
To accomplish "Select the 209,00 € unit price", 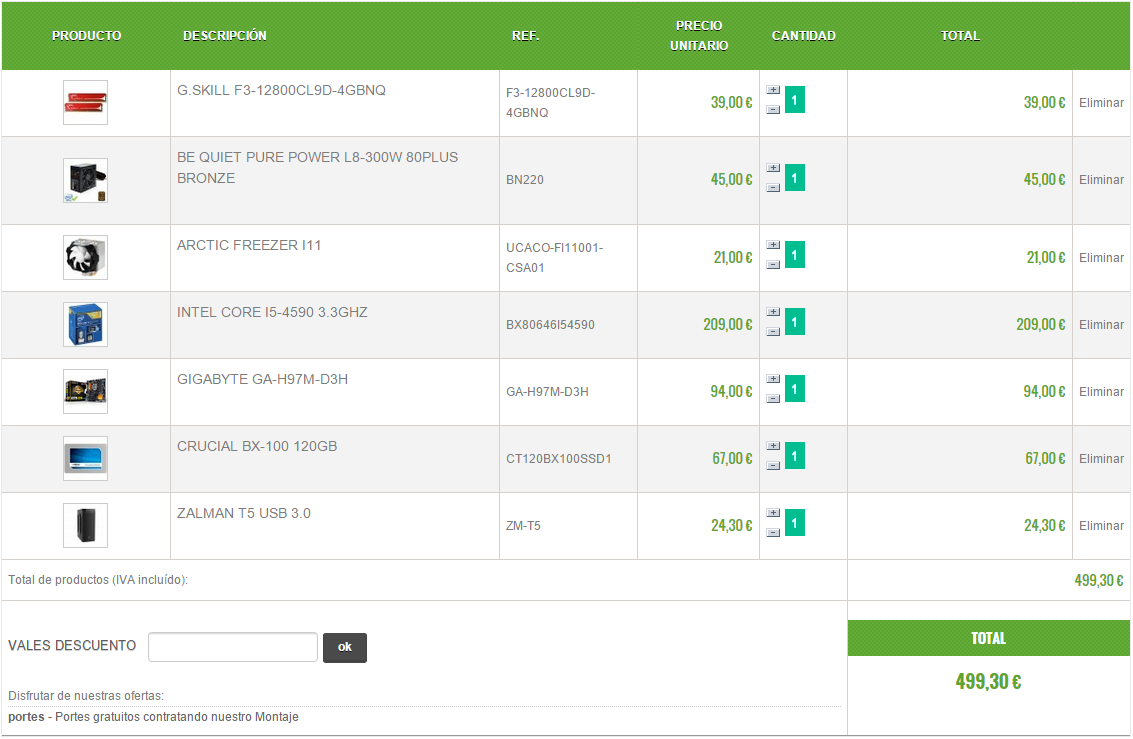I will [x=728, y=324].
